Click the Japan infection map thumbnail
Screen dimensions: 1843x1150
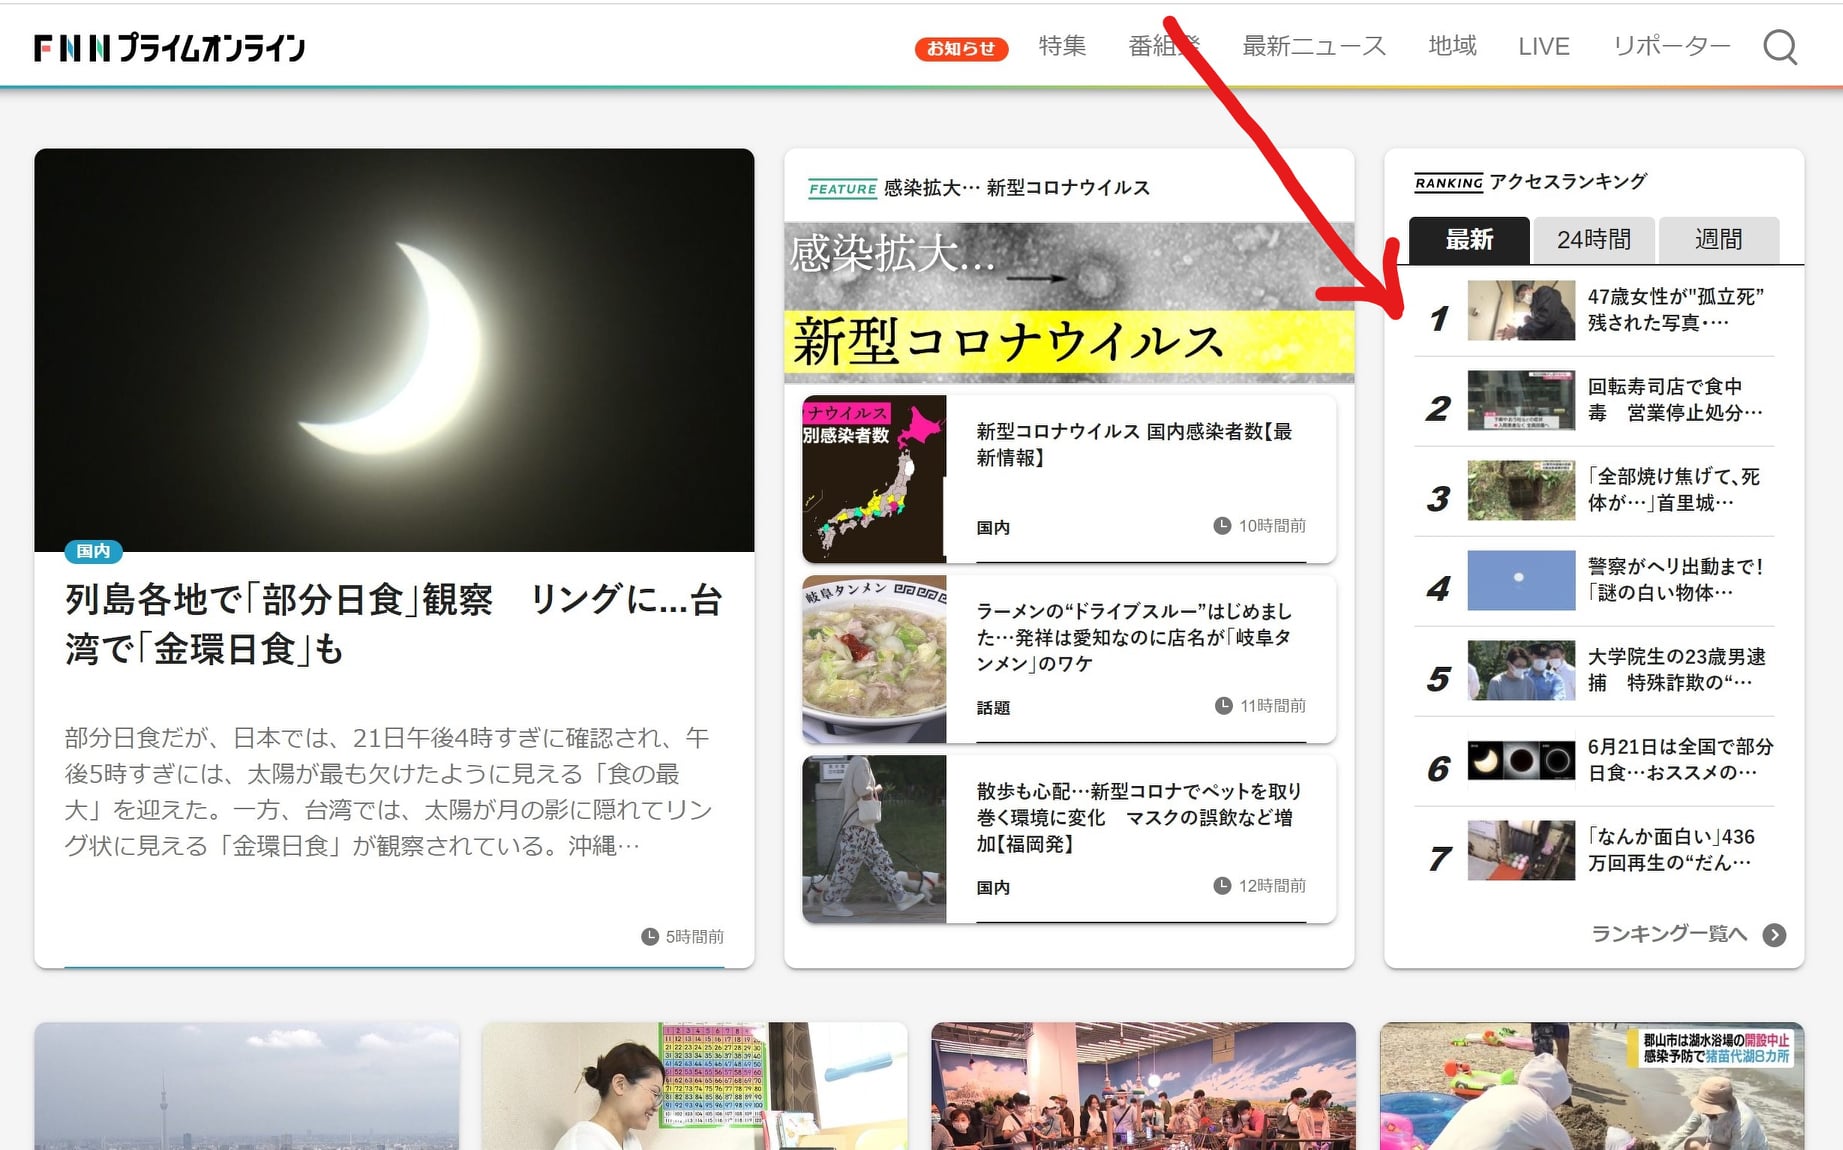(874, 478)
